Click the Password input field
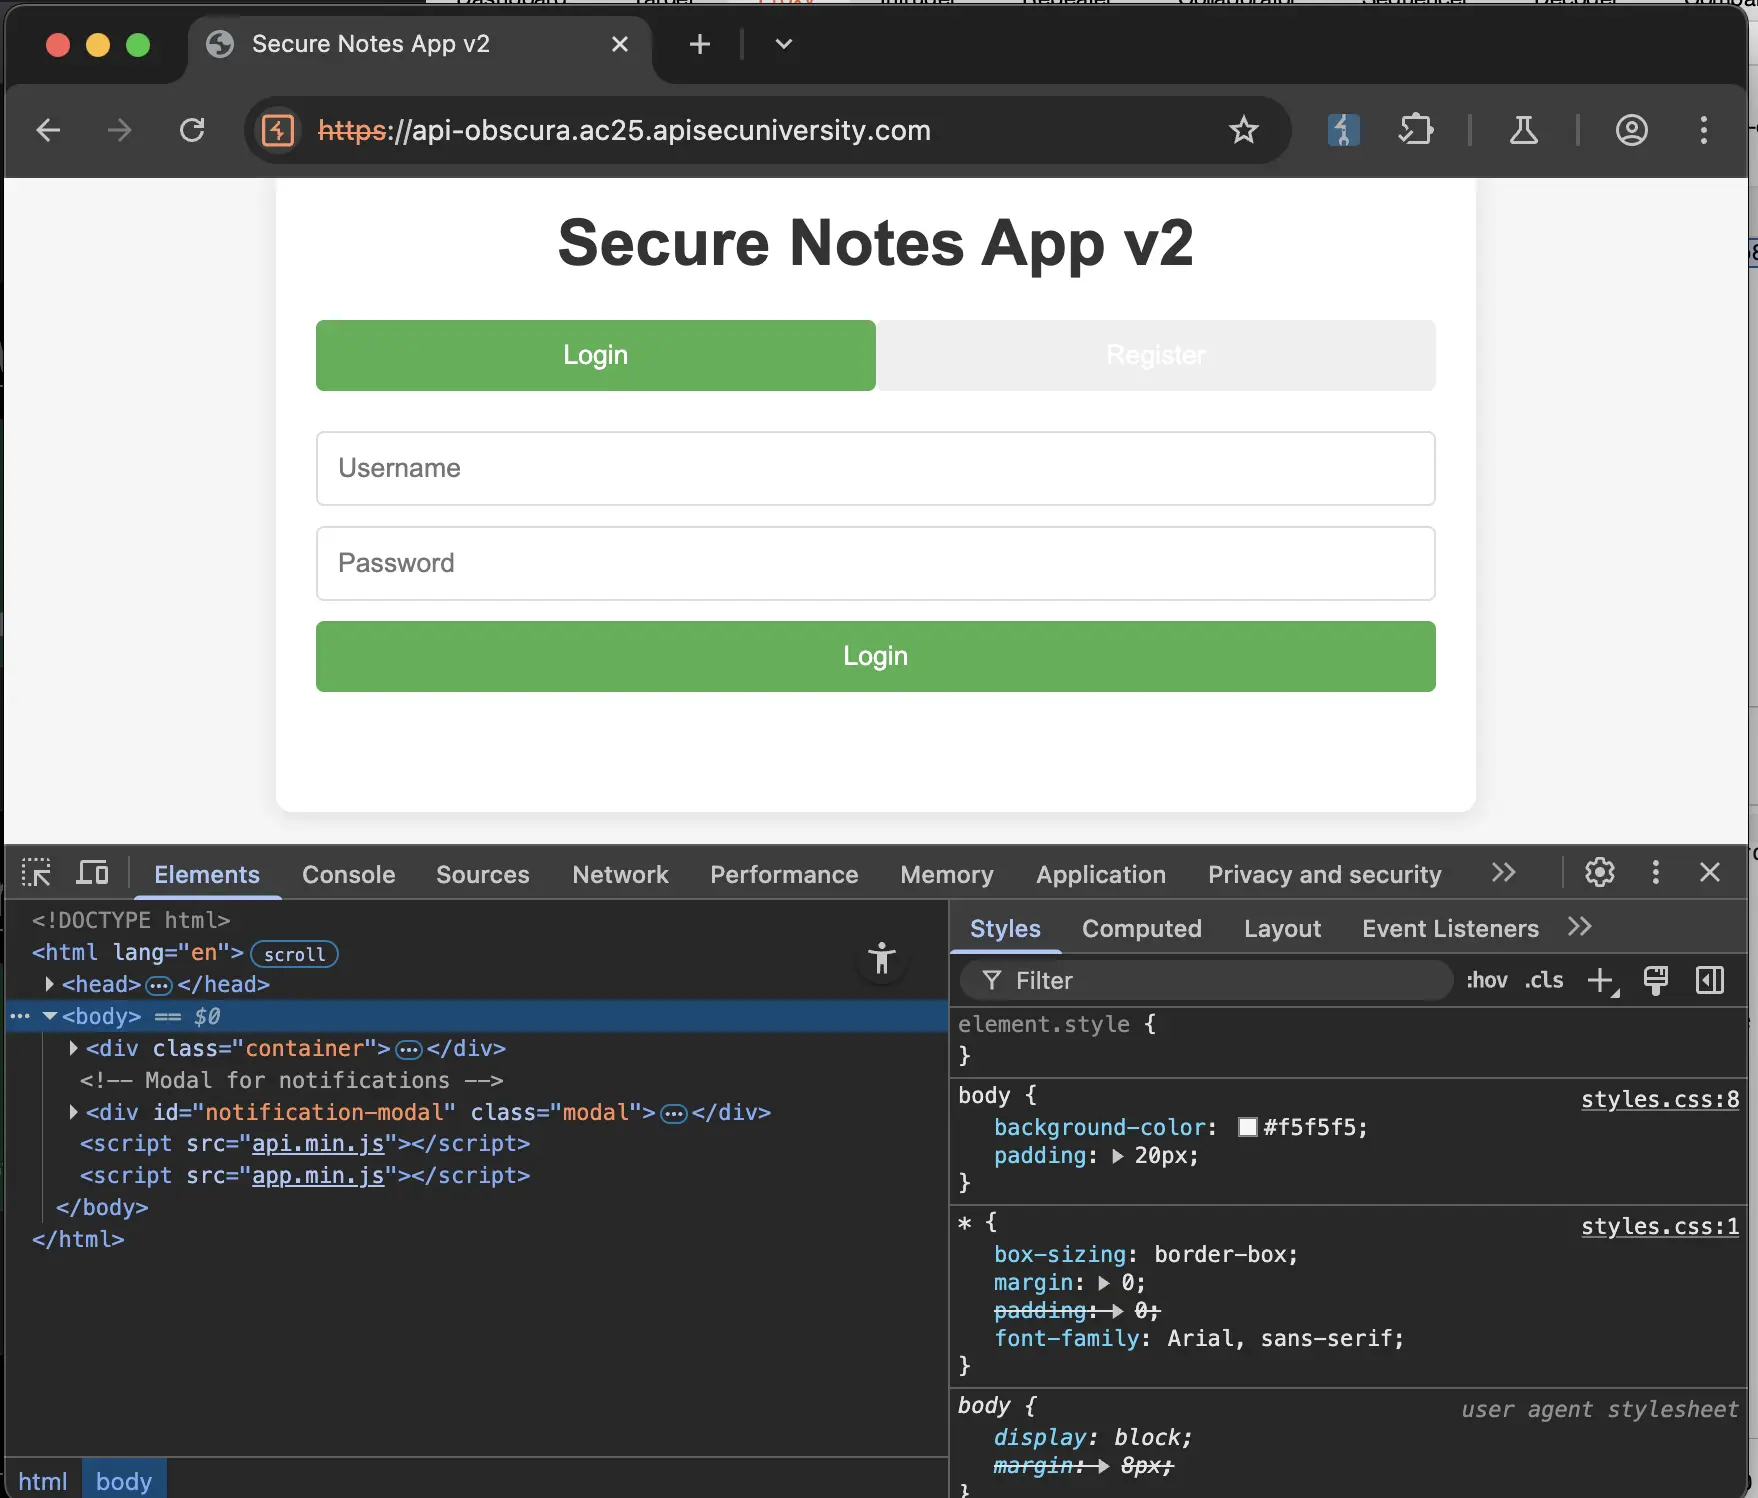The height and width of the screenshot is (1498, 1758). pyautogui.click(x=876, y=563)
